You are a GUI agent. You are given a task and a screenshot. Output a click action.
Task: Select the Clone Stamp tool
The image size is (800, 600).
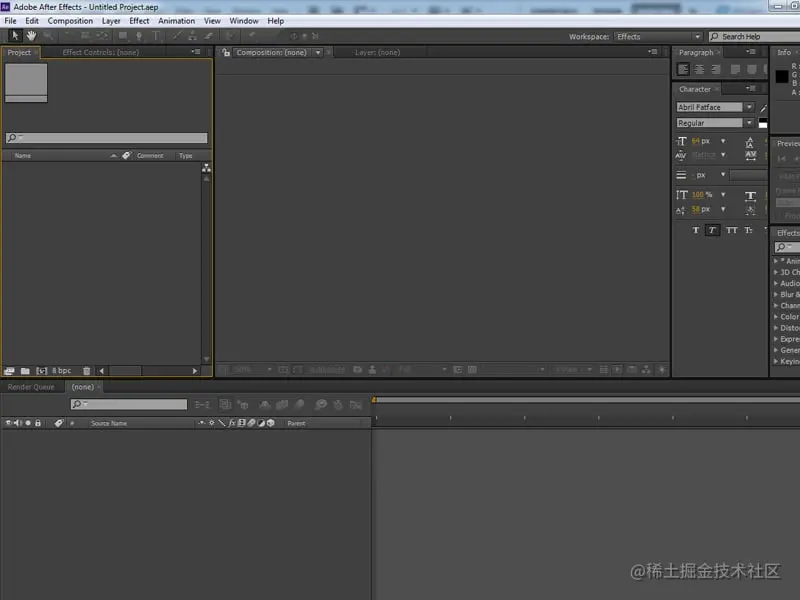tap(192, 36)
